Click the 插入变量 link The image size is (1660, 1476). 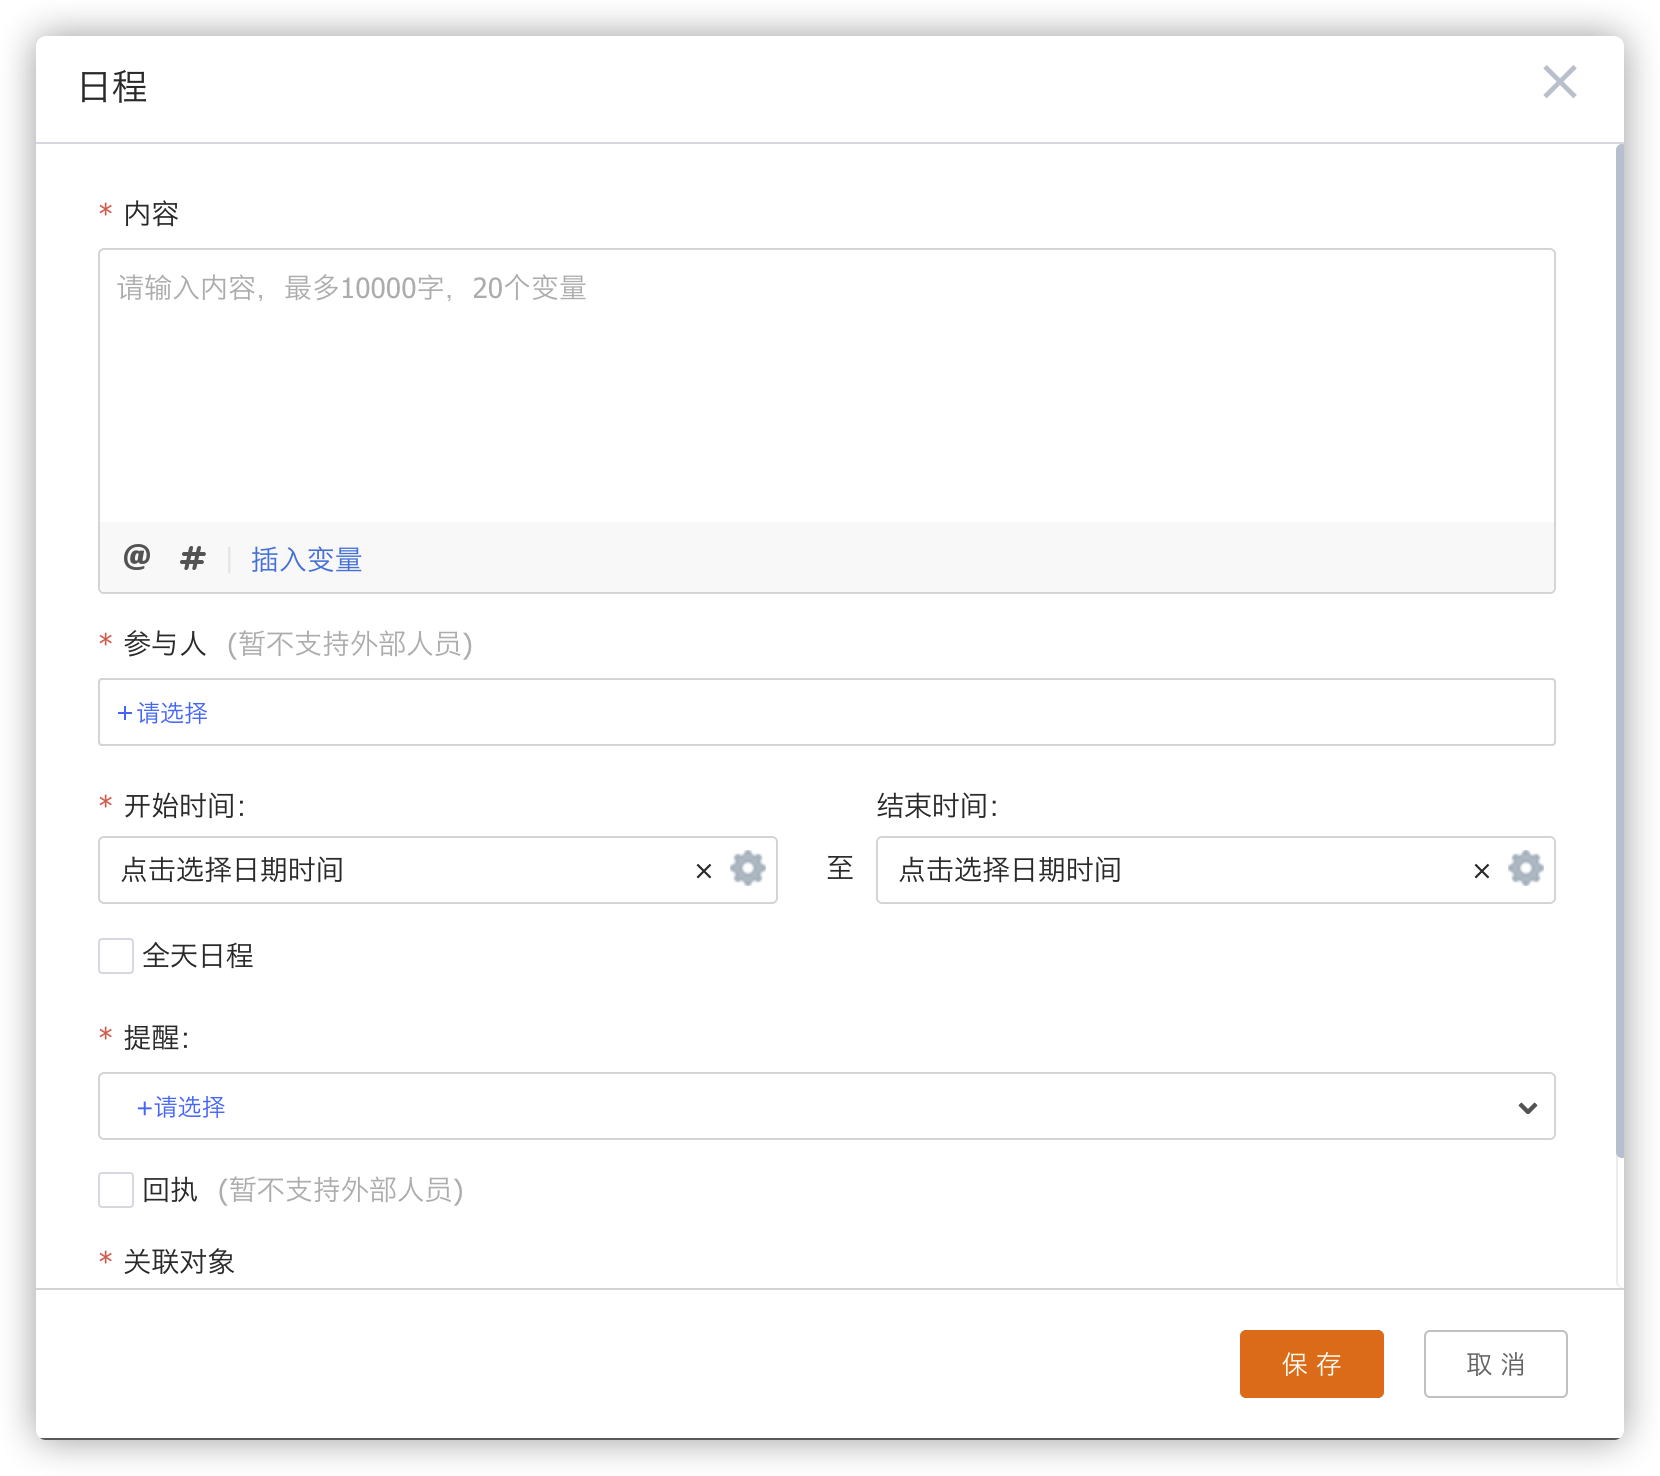pos(306,559)
